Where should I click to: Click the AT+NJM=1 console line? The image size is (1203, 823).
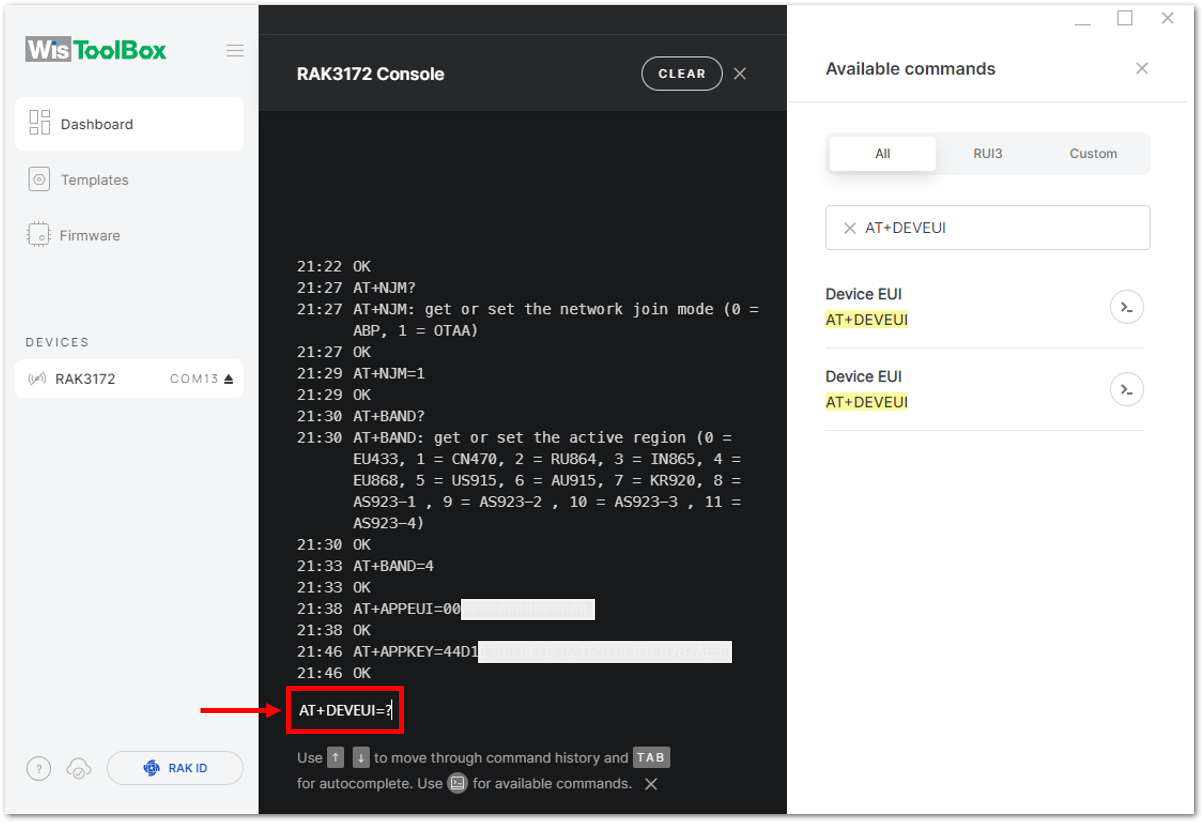click(x=361, y=373)
